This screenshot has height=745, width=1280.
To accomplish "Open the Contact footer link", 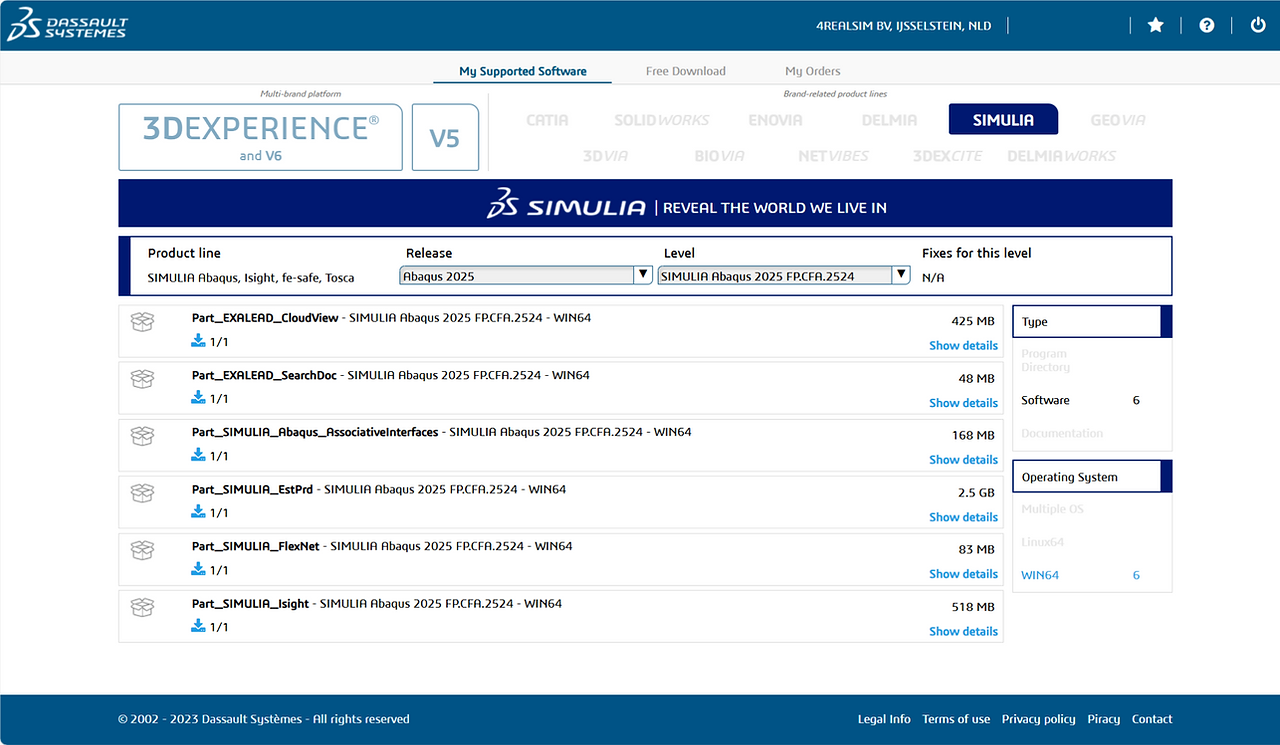I will [x=1152, y=719].
